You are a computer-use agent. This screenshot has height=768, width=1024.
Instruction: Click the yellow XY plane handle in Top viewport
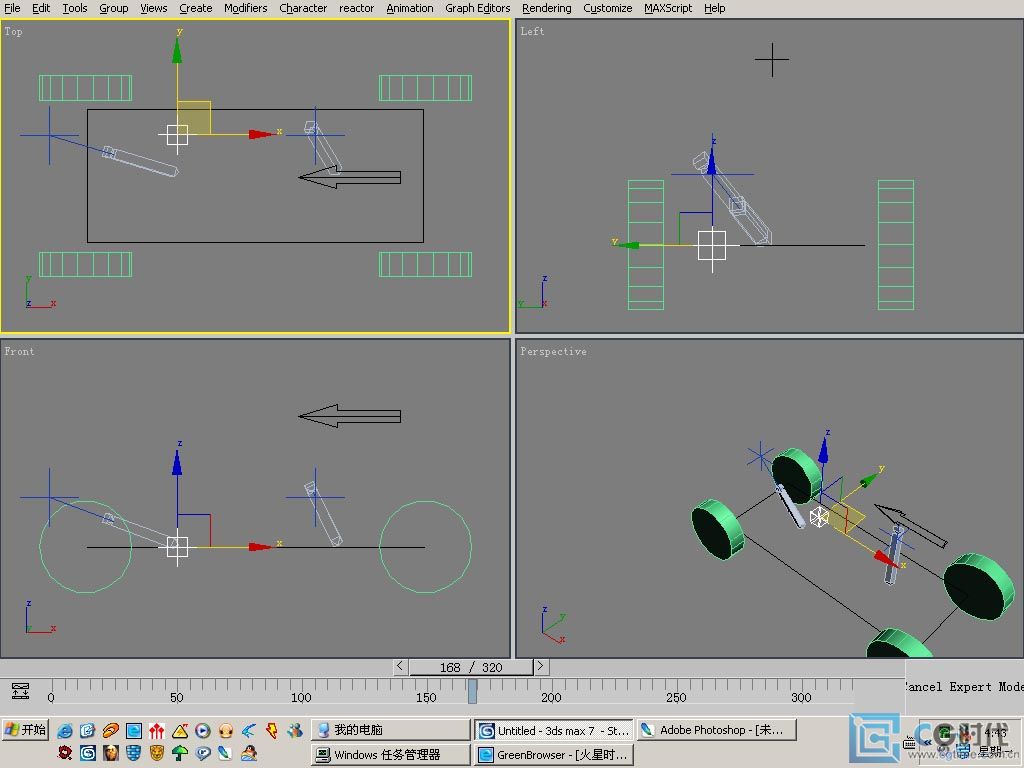point(194,118)
